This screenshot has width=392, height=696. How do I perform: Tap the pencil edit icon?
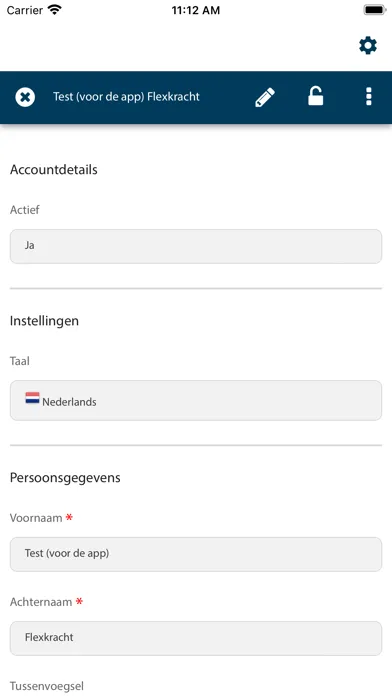pyautogui.click(x=265, y=97)
